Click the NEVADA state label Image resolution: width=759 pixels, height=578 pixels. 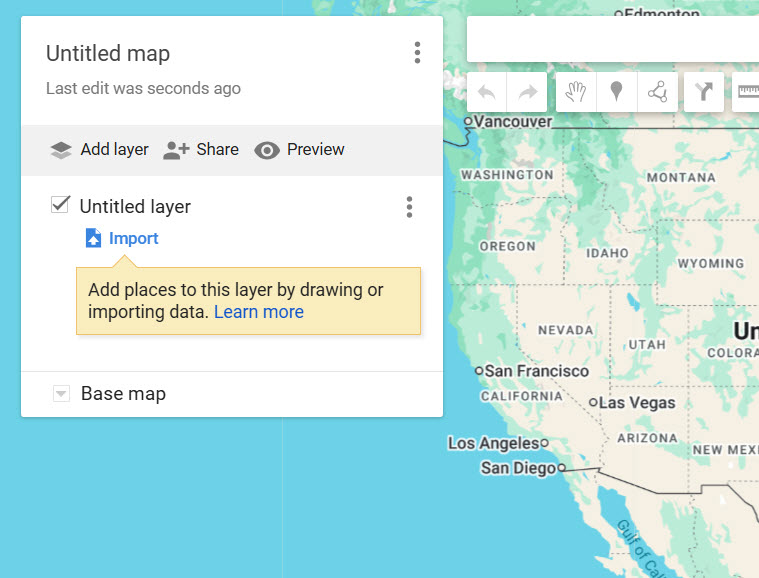point(565,331)
